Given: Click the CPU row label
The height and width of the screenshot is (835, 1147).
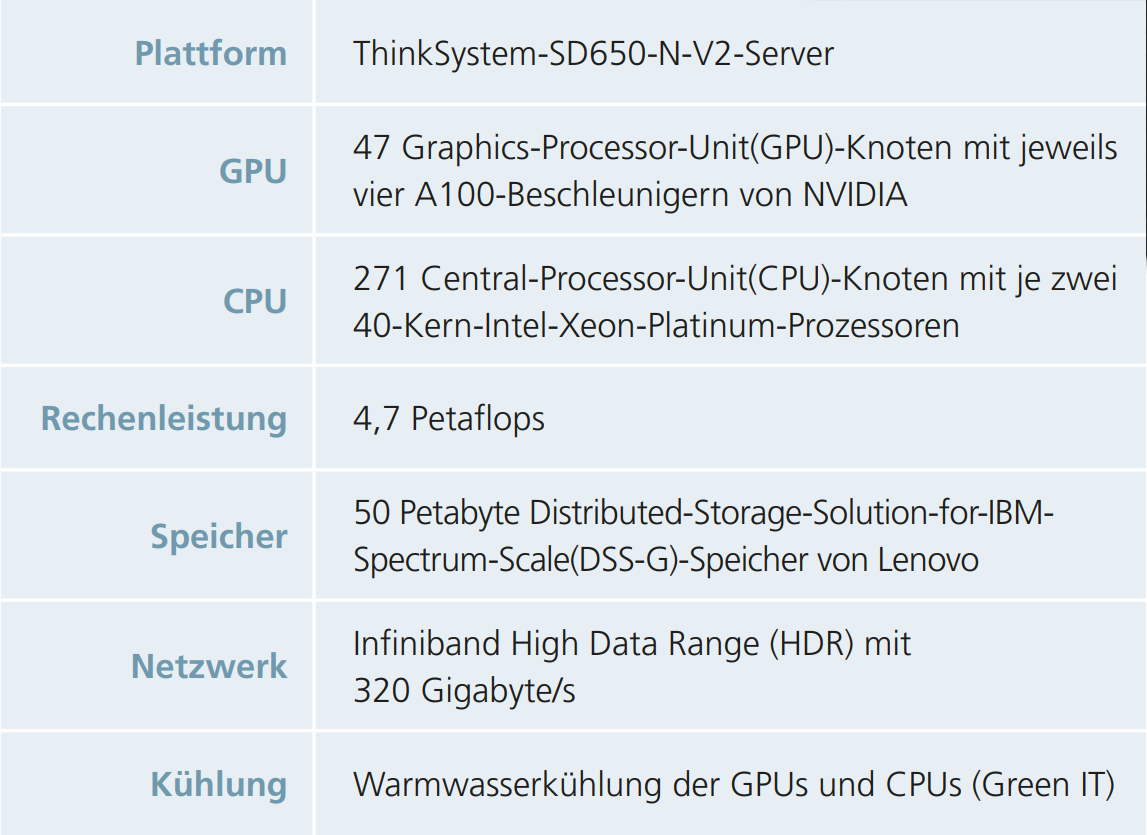Looking at the screenshot, I should click(254, 301).
